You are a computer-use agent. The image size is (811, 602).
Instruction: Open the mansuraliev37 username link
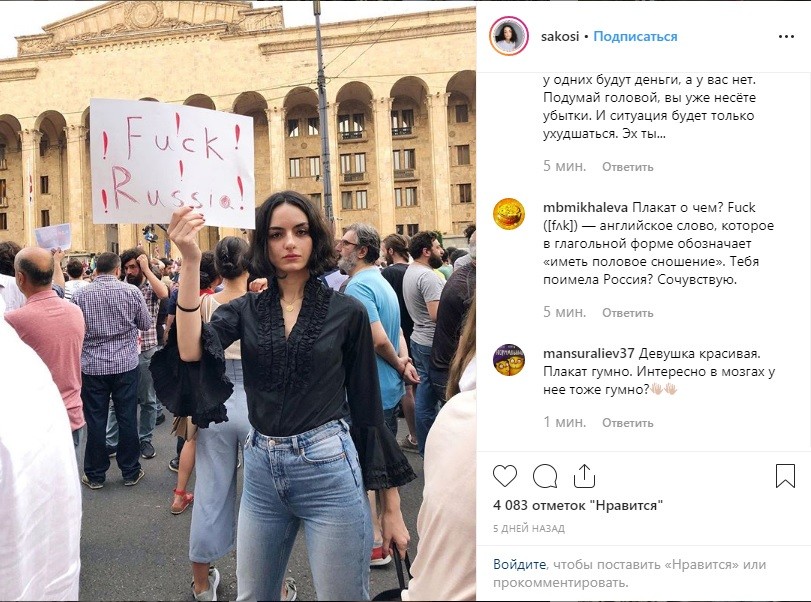[589, 354]
